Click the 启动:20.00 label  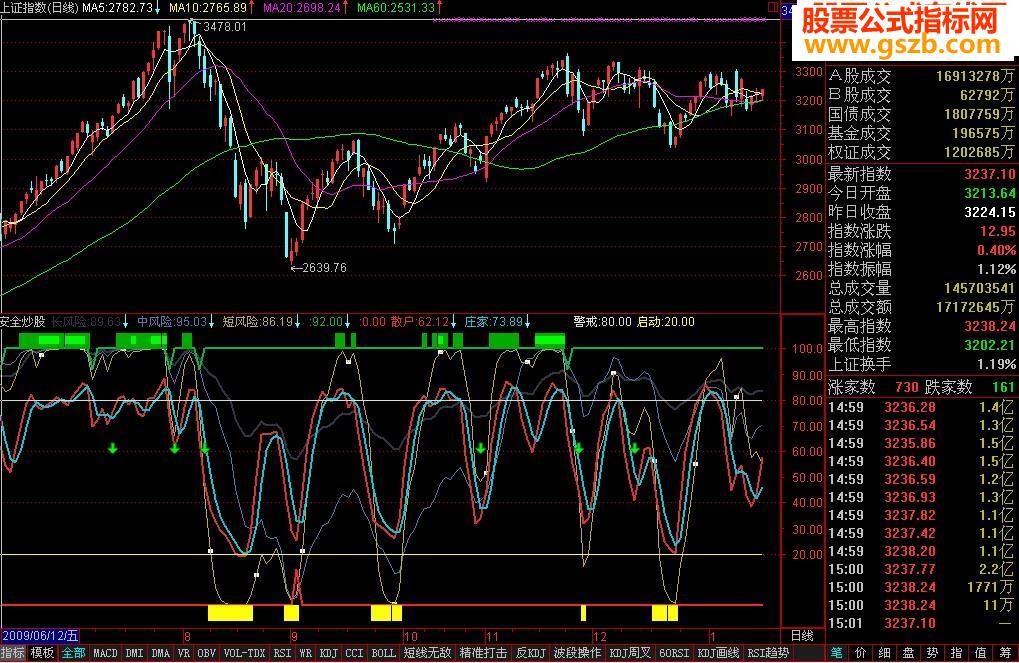click(x=665, y=322)
